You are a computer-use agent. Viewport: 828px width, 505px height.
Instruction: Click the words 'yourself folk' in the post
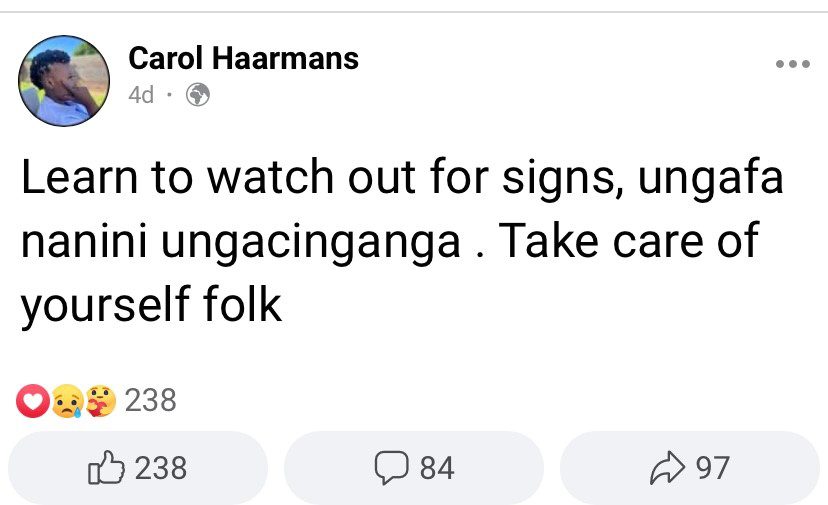[151, 306]
